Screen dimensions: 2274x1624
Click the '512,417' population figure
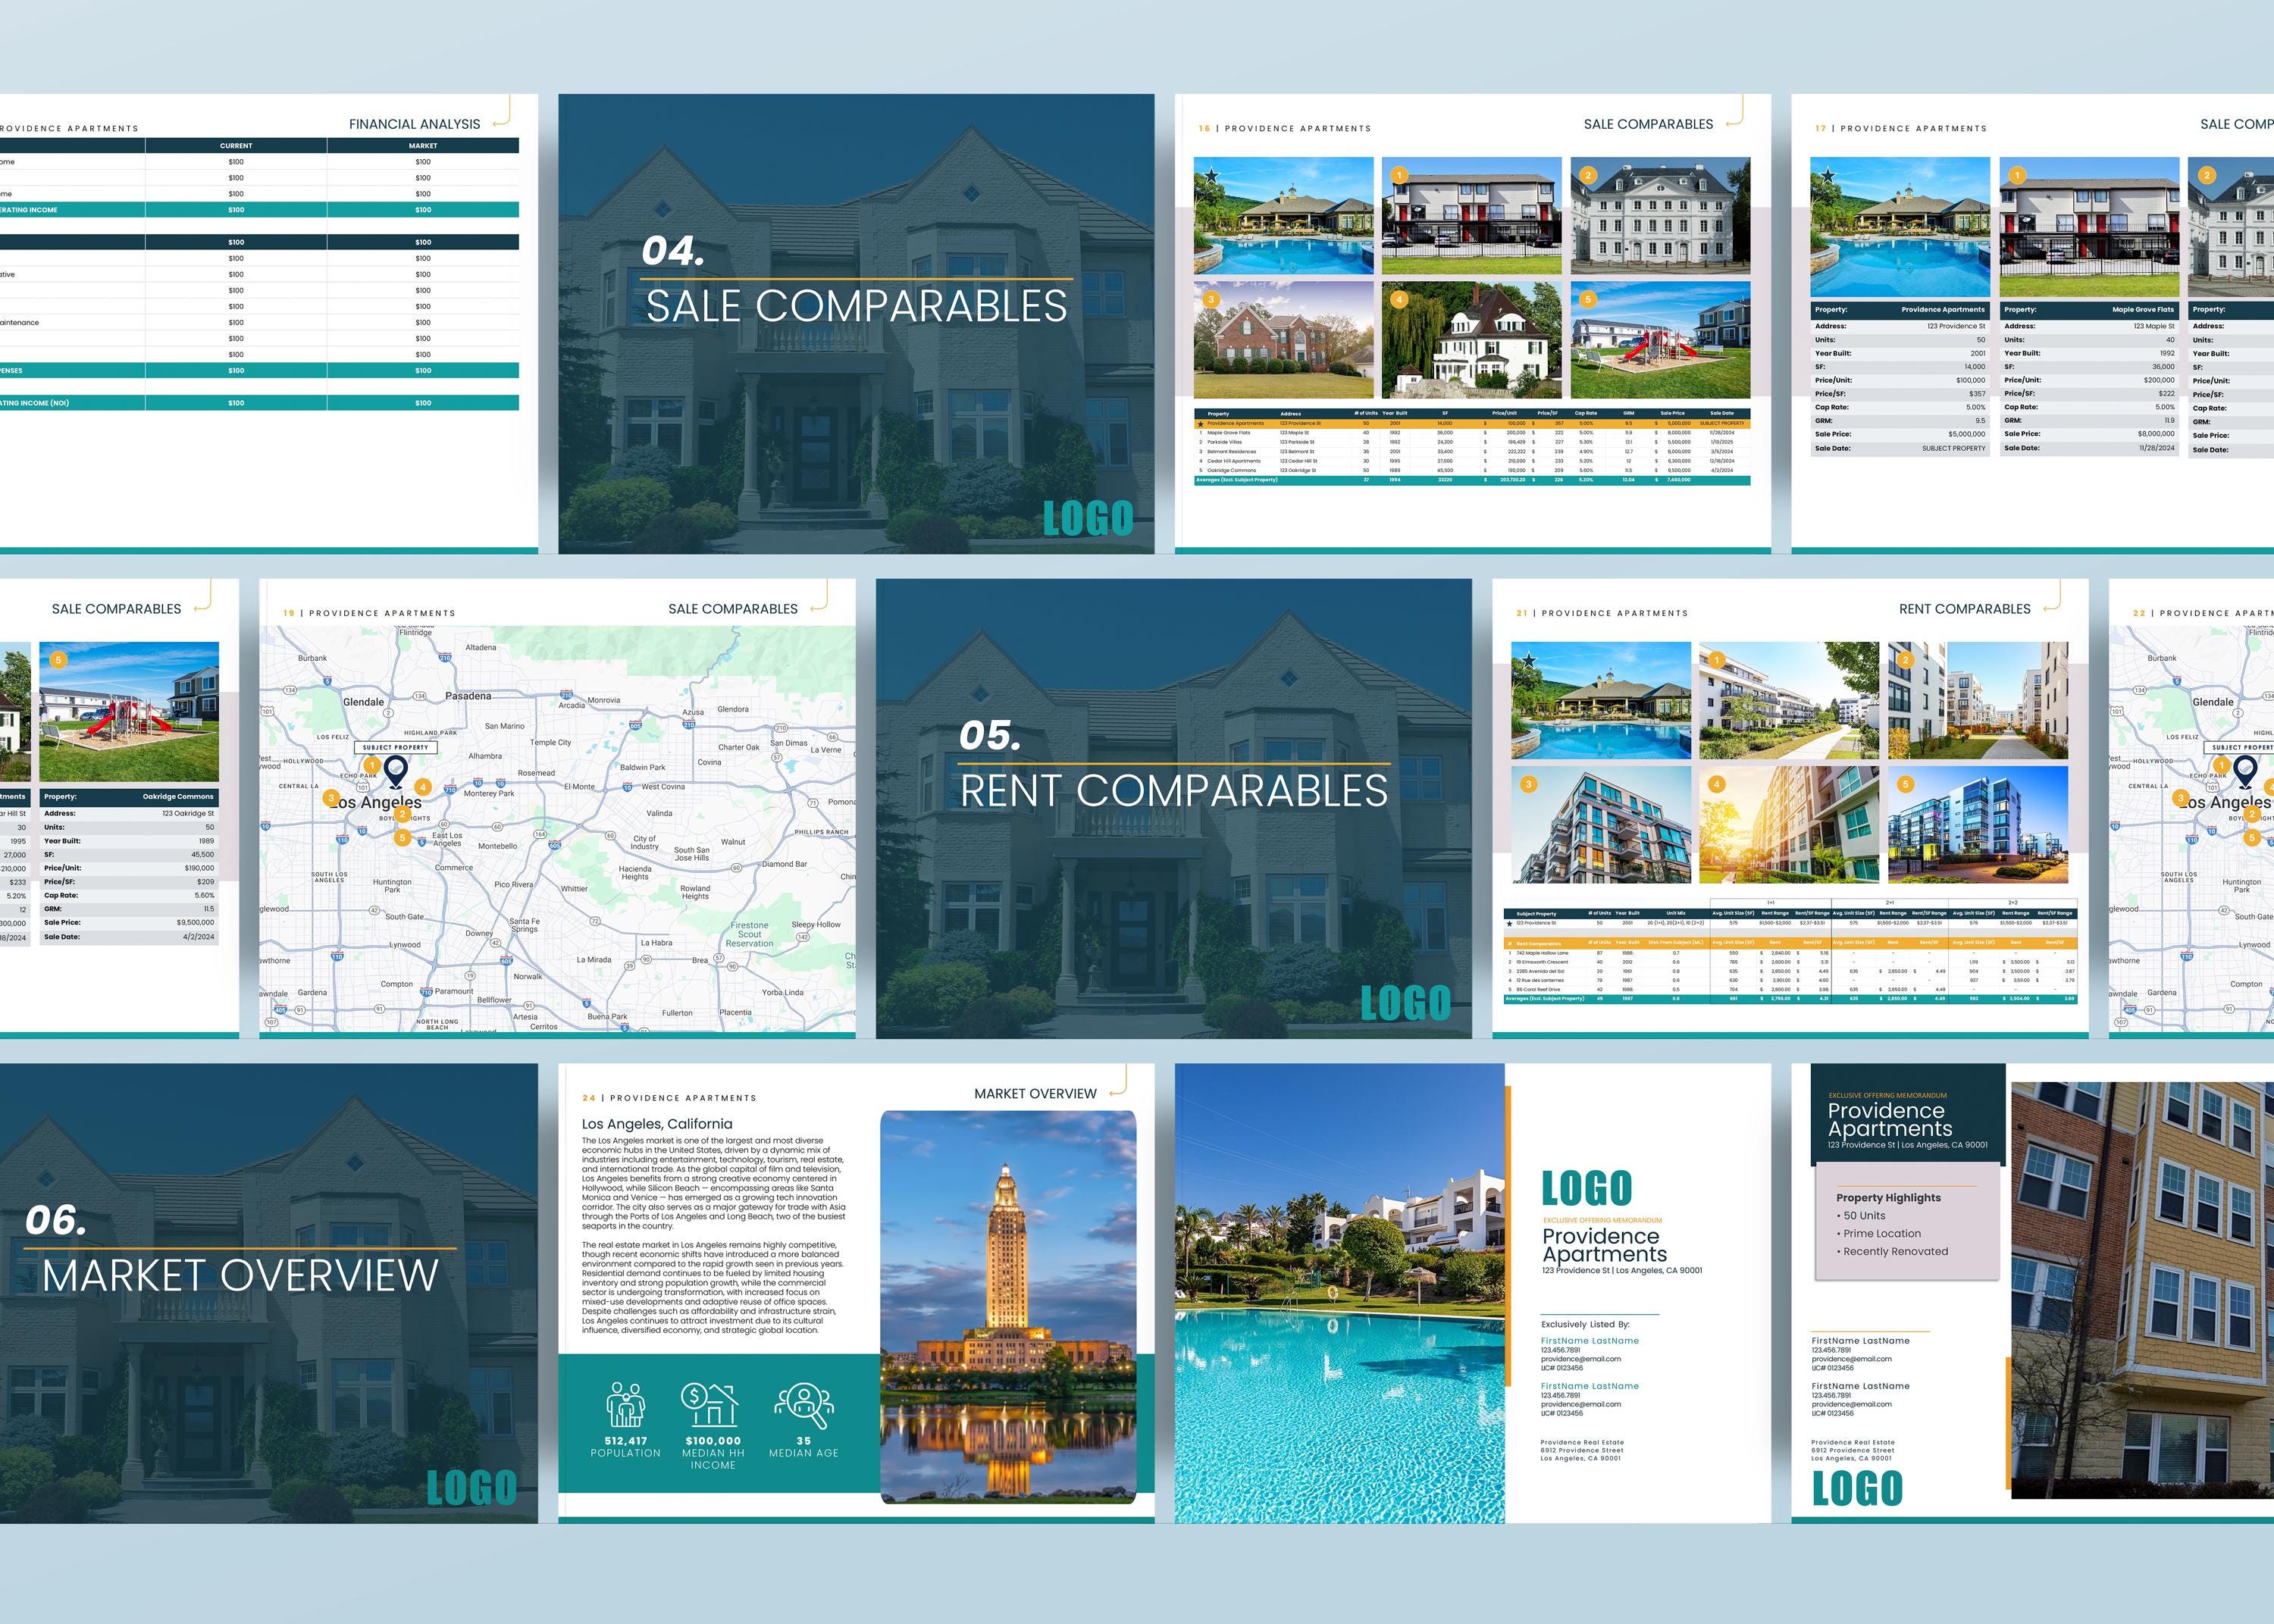coord(626,1441)
